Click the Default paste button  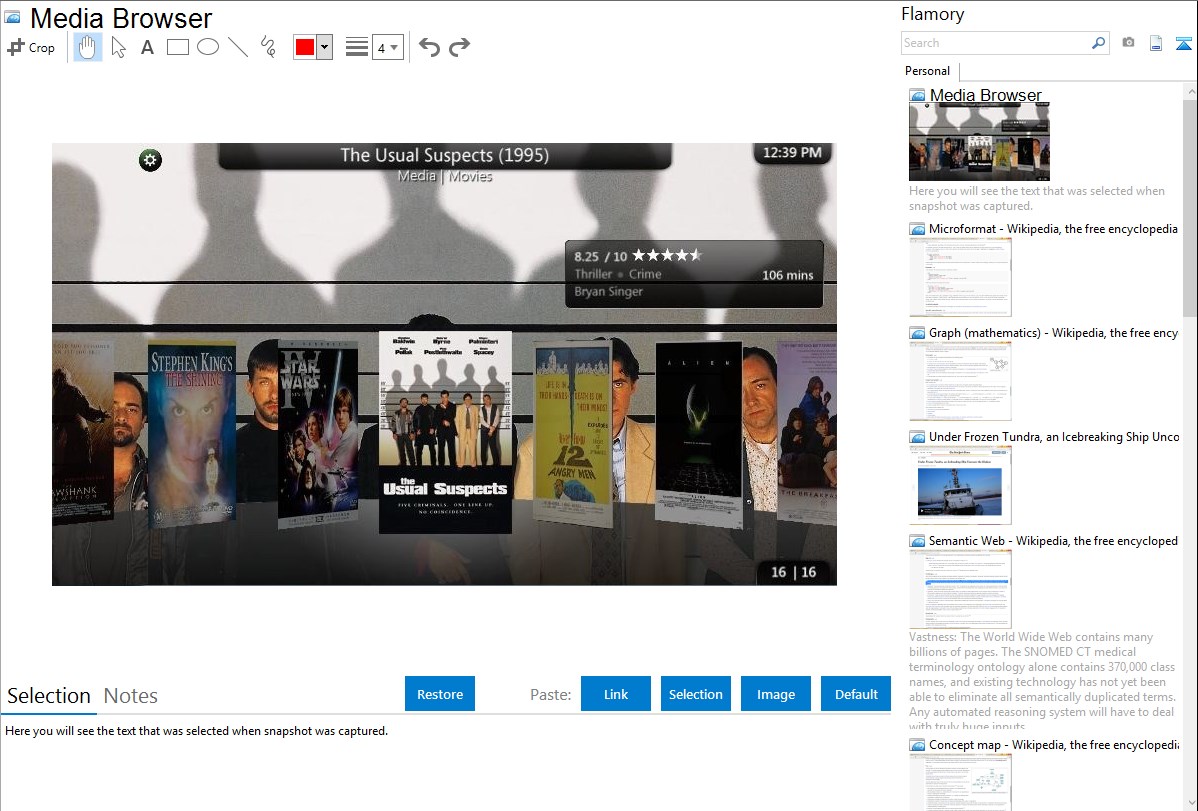[856, 694]
